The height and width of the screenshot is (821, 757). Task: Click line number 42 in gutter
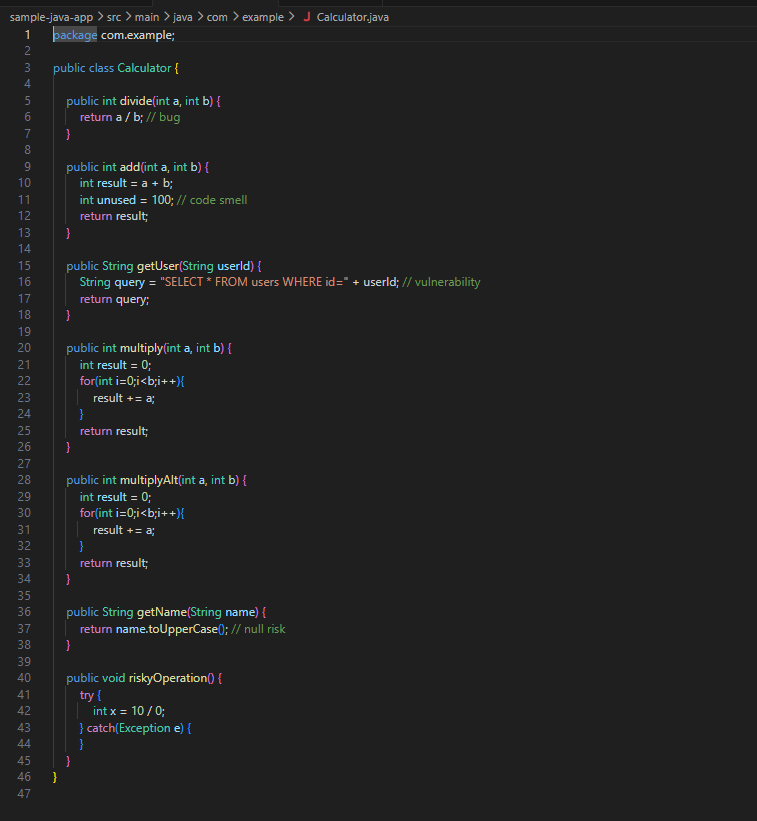tap(24, 711)
